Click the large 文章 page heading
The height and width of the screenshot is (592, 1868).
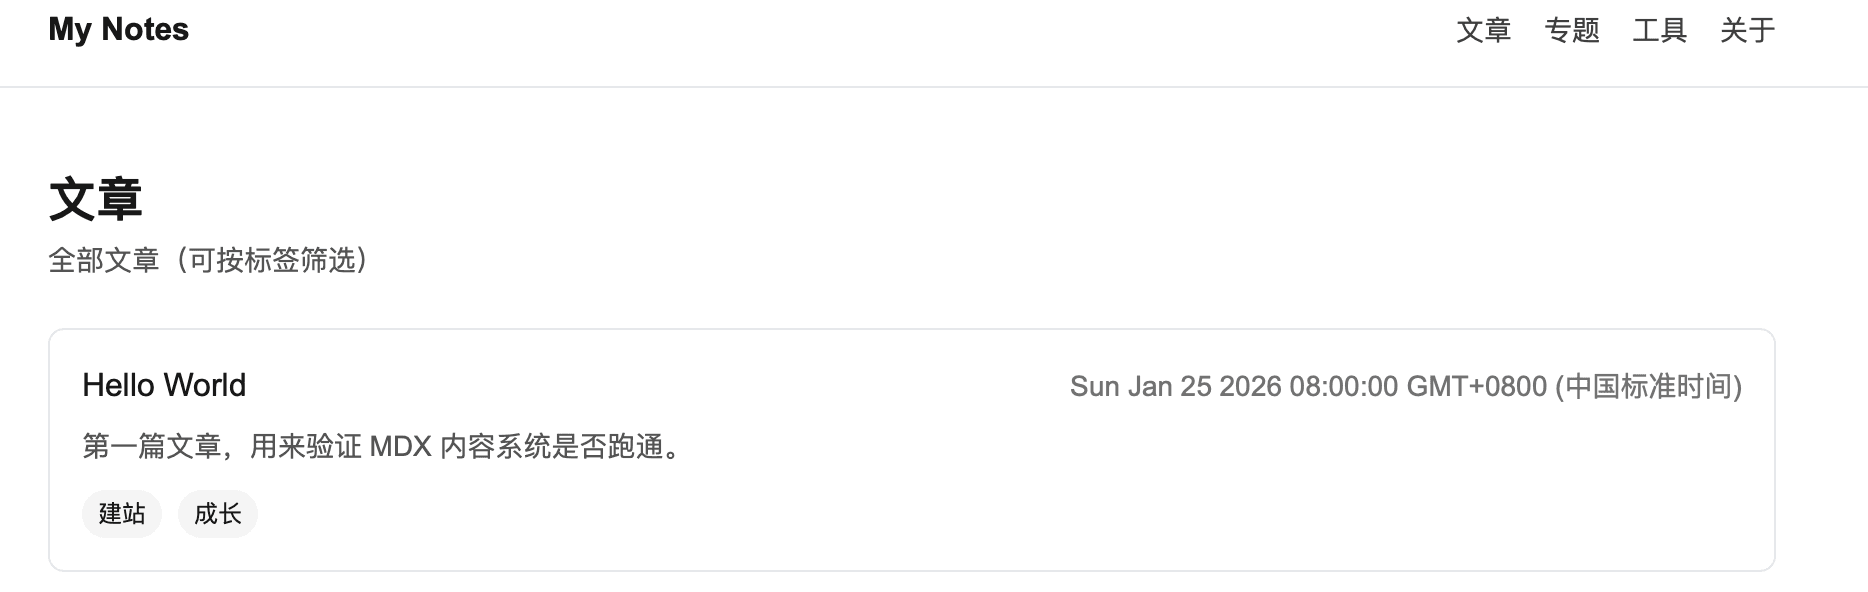(96, 199)
